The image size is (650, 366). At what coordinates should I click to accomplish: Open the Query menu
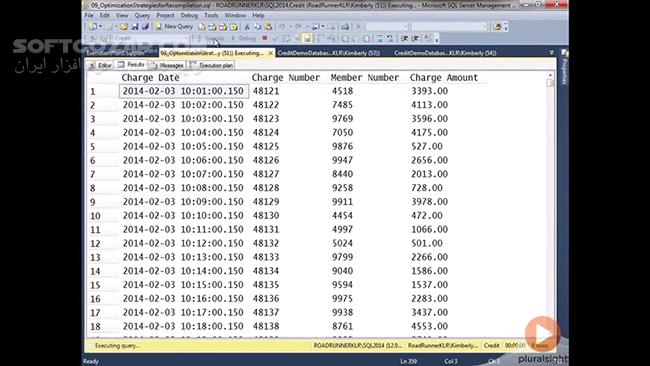coord(142,15)
